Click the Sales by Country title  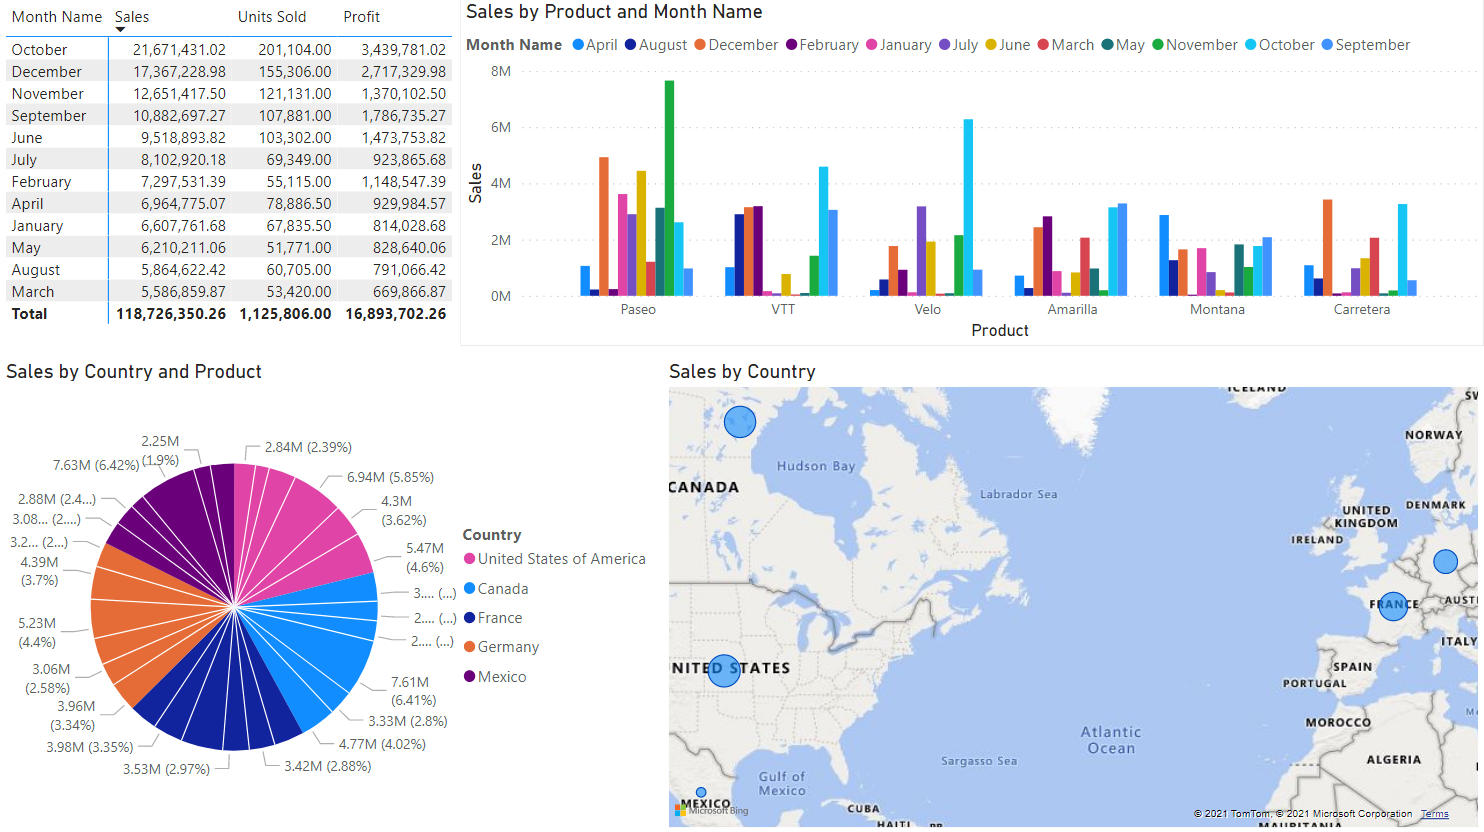click(x=742, y=372)
